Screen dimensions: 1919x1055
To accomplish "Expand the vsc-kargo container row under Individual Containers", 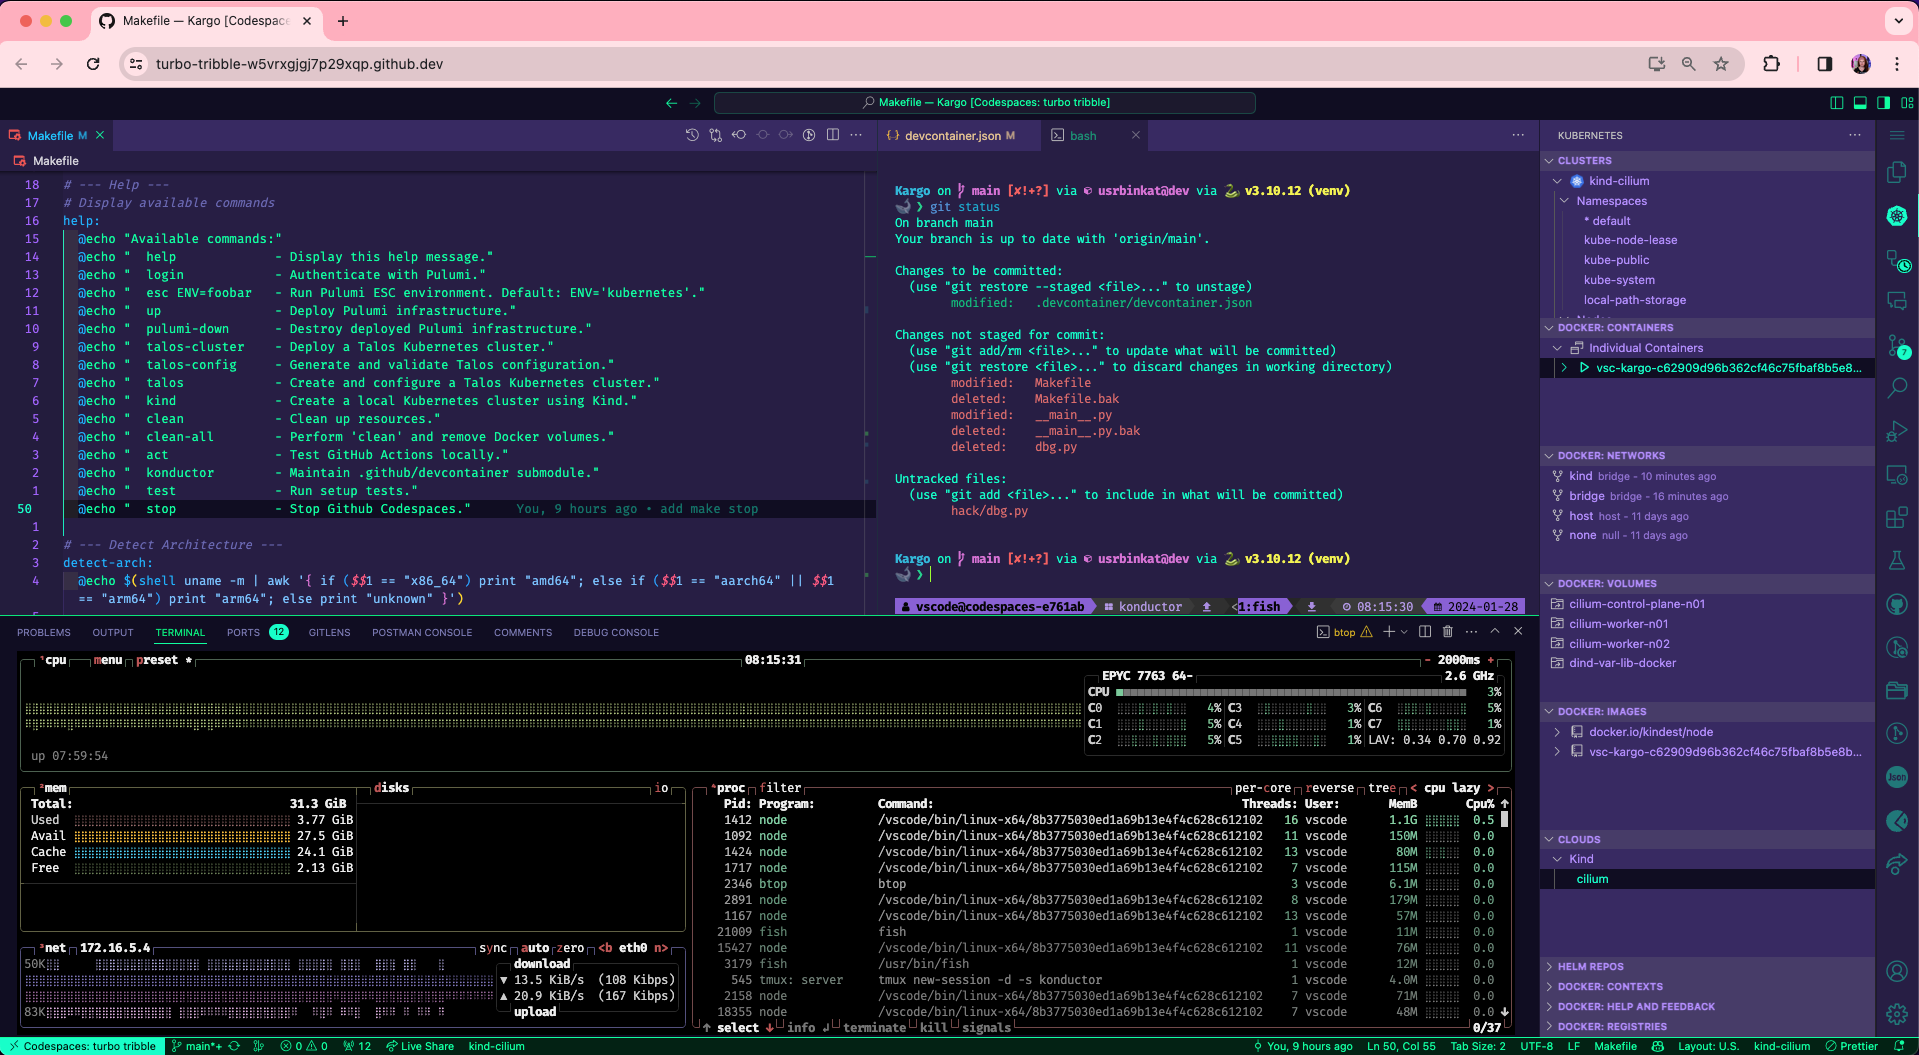I will point(1565,368).
